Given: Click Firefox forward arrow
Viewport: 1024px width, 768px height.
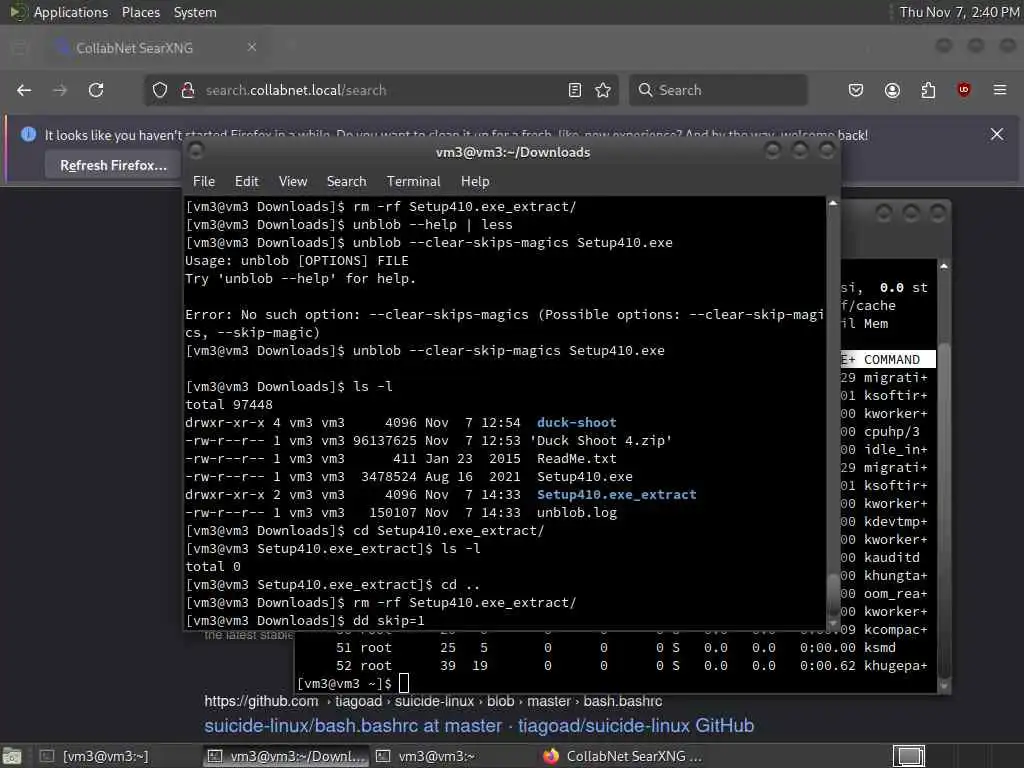Looking at the screenshot, I should 60,90.
